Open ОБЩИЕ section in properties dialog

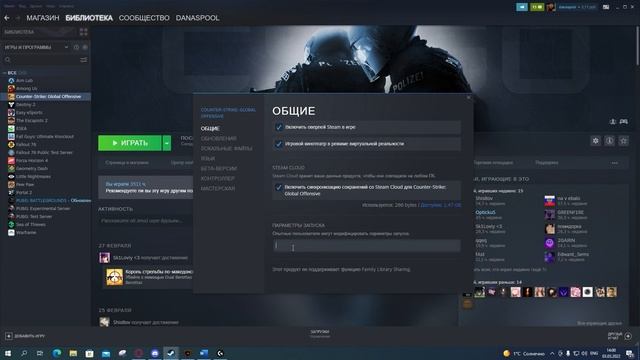(x=210, y=129)
